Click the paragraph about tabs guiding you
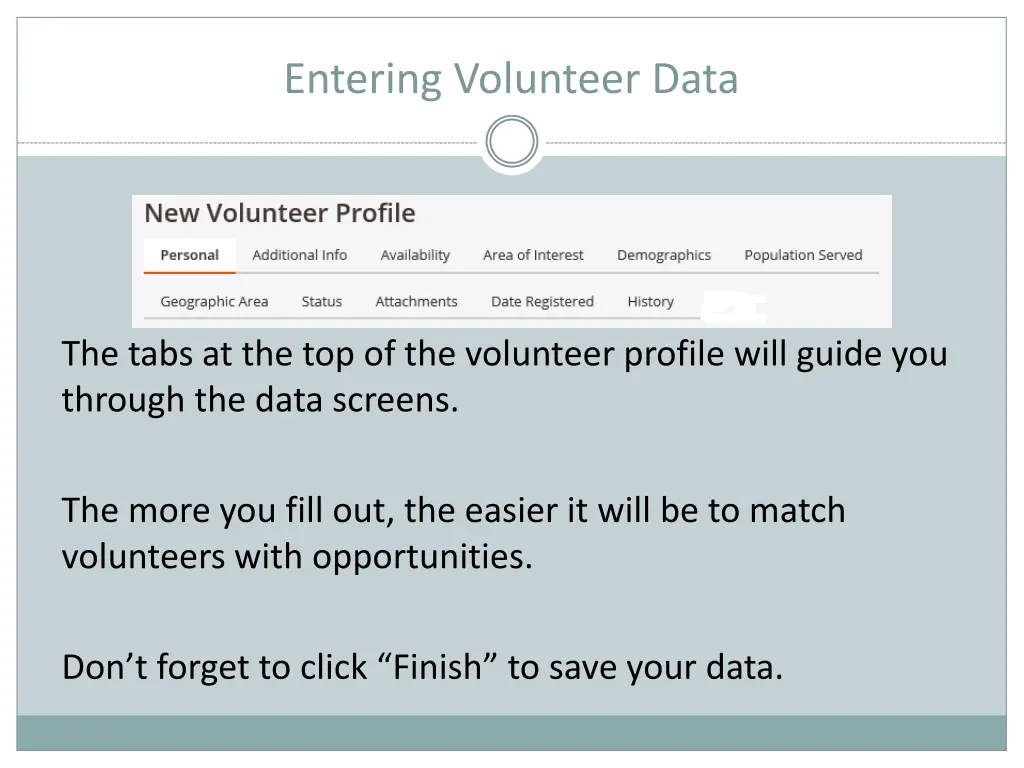 point(504,376)
